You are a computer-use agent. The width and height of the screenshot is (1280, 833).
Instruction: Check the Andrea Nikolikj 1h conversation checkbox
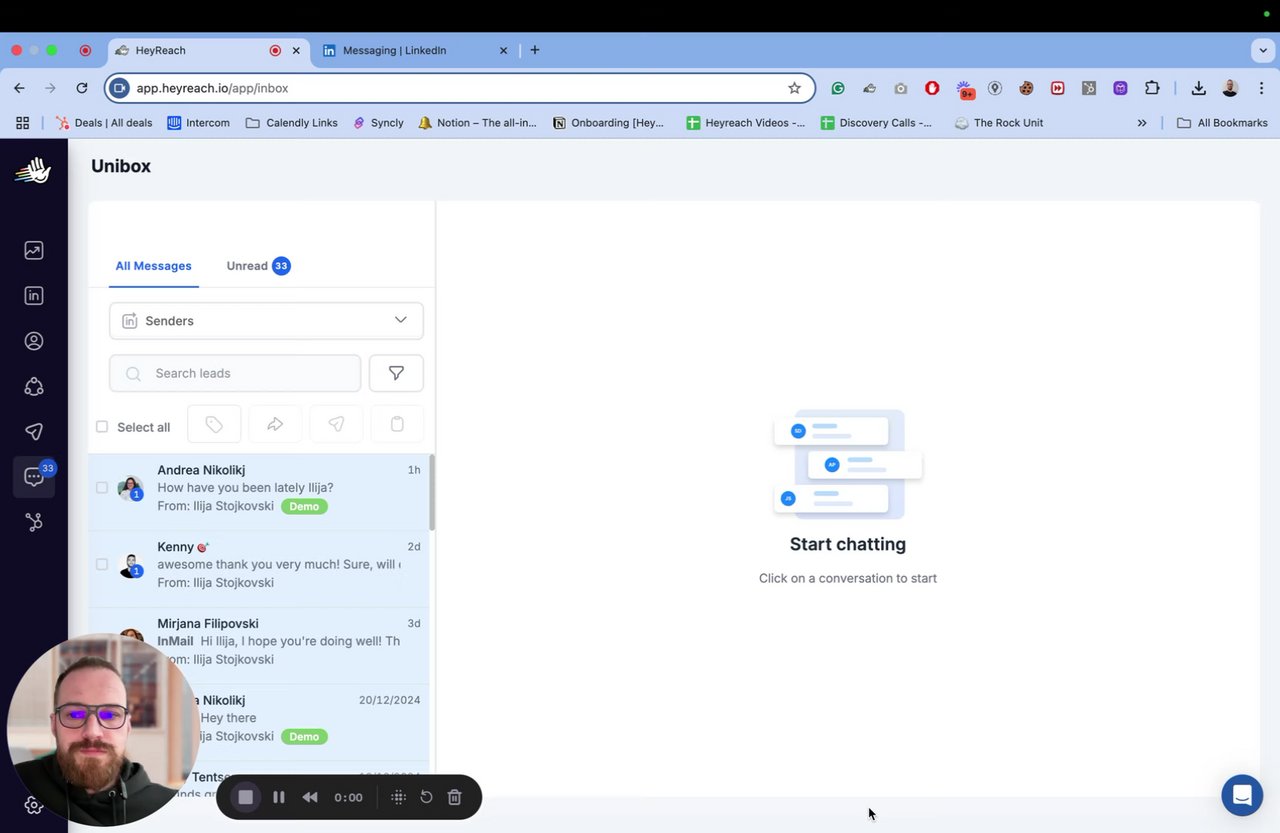[102, 488]
